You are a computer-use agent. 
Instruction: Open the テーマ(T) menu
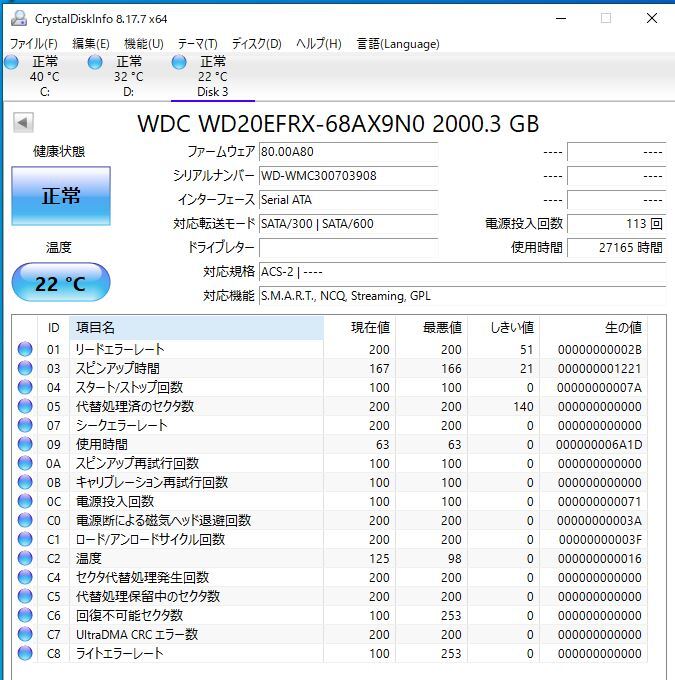click(x=197, y=44)
